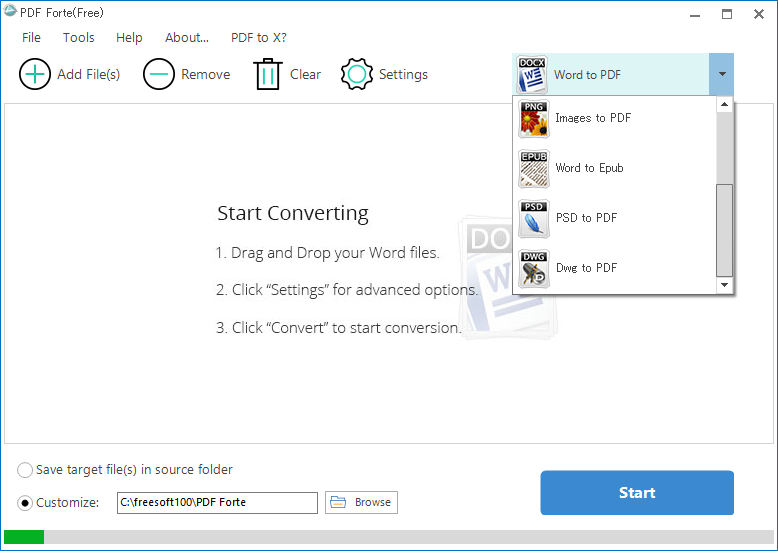
Task: Click the PDF to X? menu item
Action: click(x=259, y=38)
